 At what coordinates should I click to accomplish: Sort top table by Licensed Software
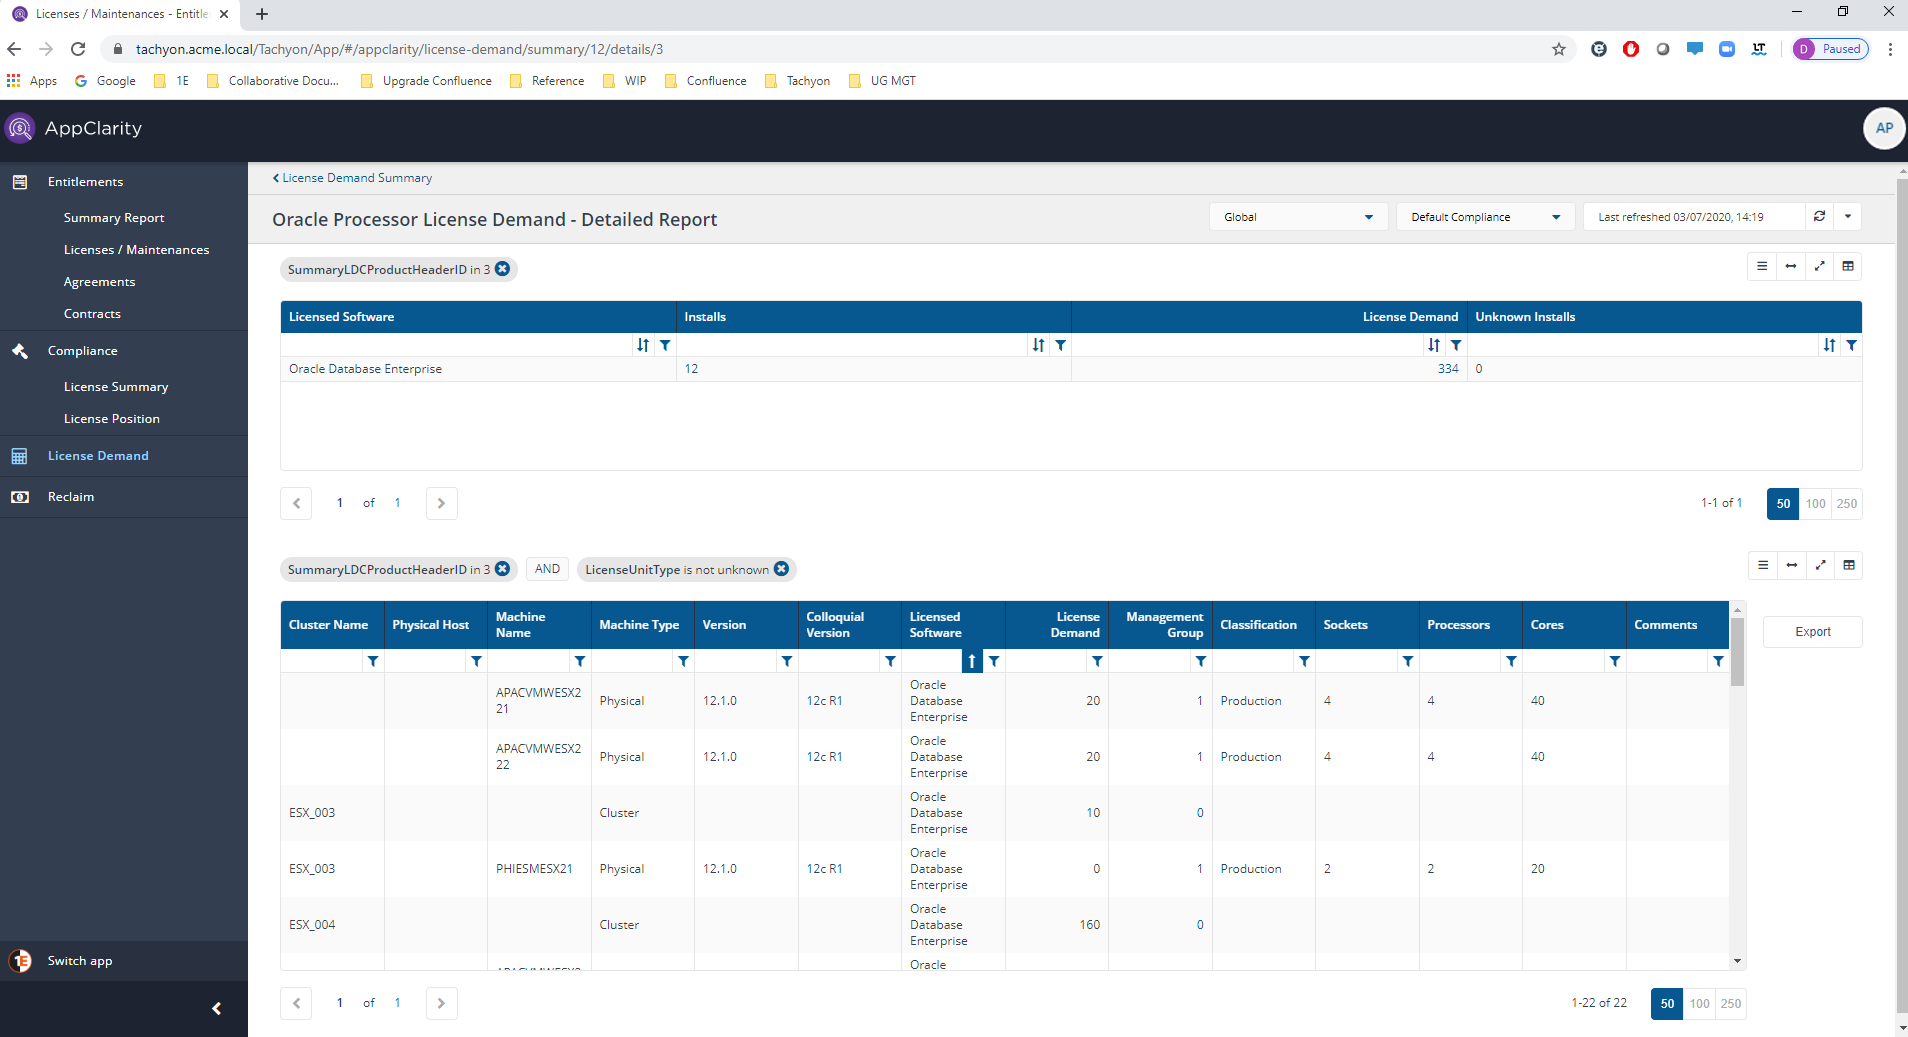pos(643,345)
